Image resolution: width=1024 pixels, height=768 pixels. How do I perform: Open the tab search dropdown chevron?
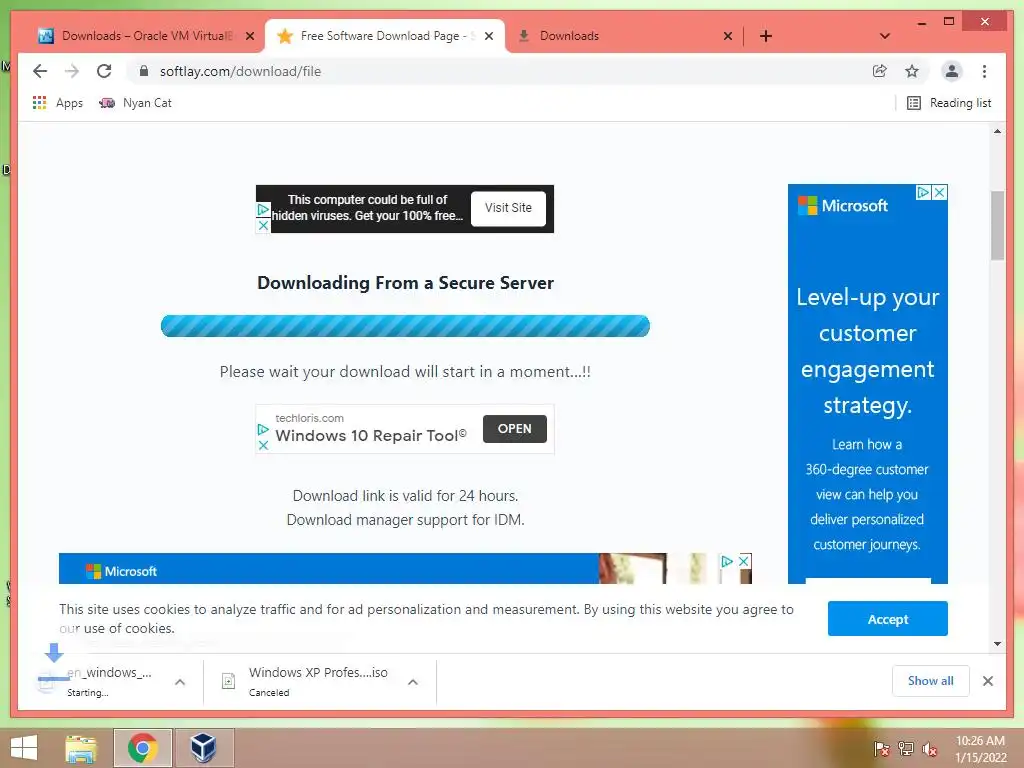885,36
